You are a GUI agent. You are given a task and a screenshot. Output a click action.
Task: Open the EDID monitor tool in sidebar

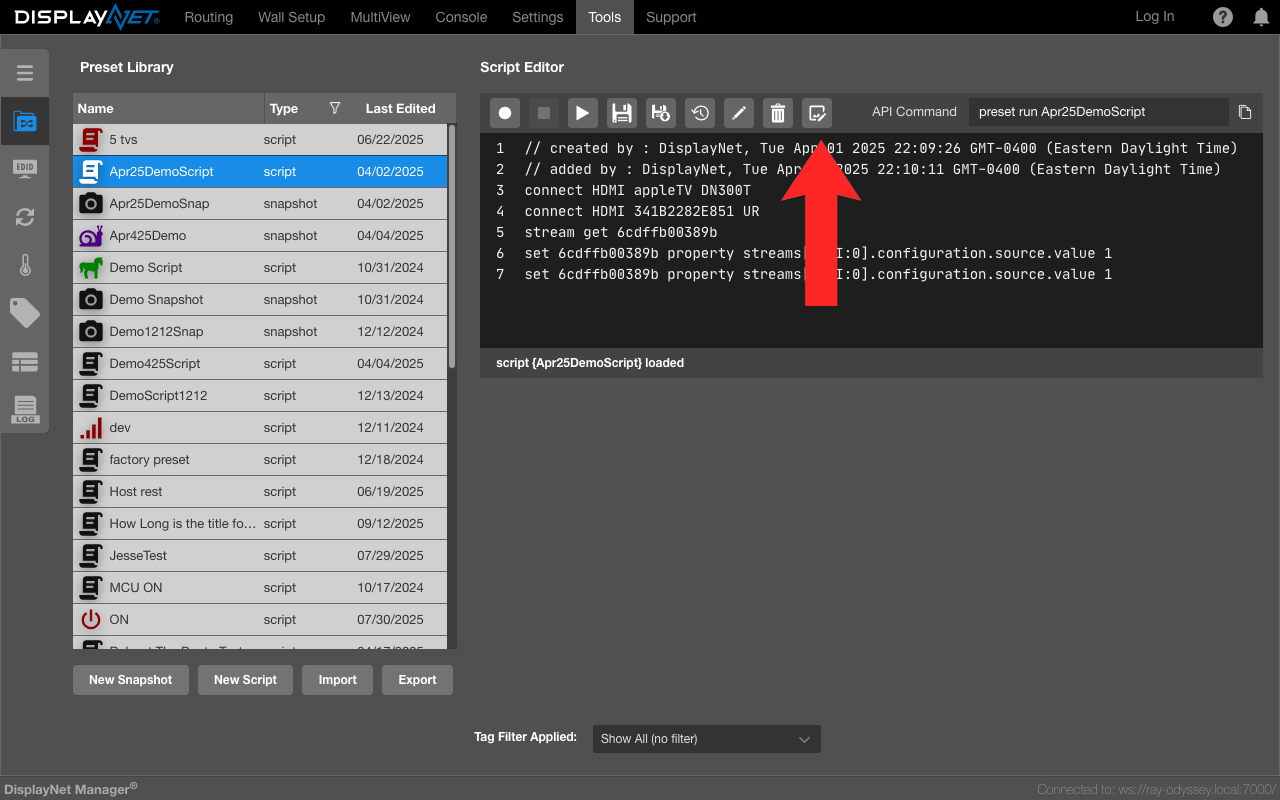coord(25,168)
